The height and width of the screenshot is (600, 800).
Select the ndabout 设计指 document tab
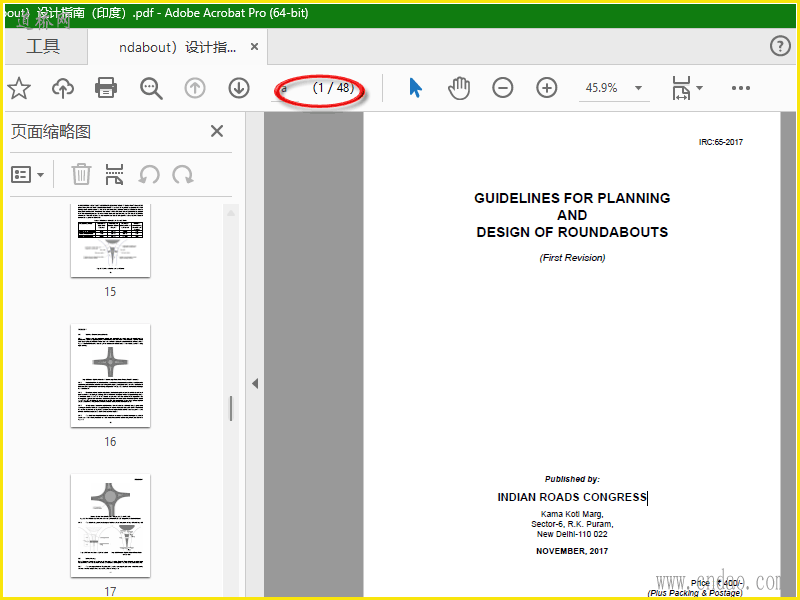pyautogui.click(x=177, y=47)
